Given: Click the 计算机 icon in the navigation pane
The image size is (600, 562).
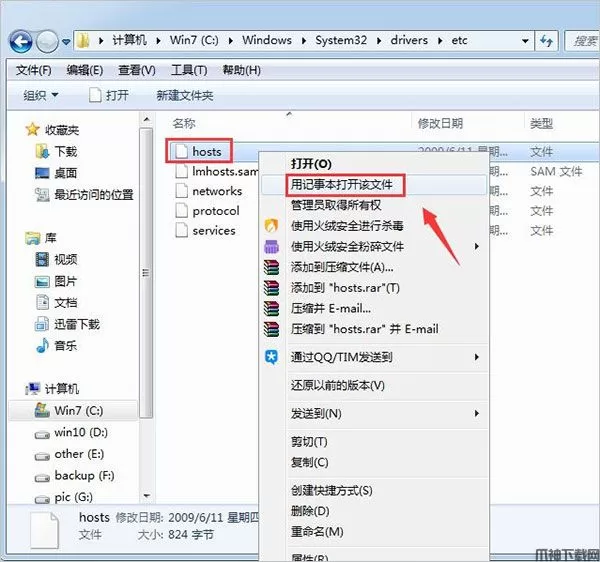Looking at the screenshot, I should (33, 388).
